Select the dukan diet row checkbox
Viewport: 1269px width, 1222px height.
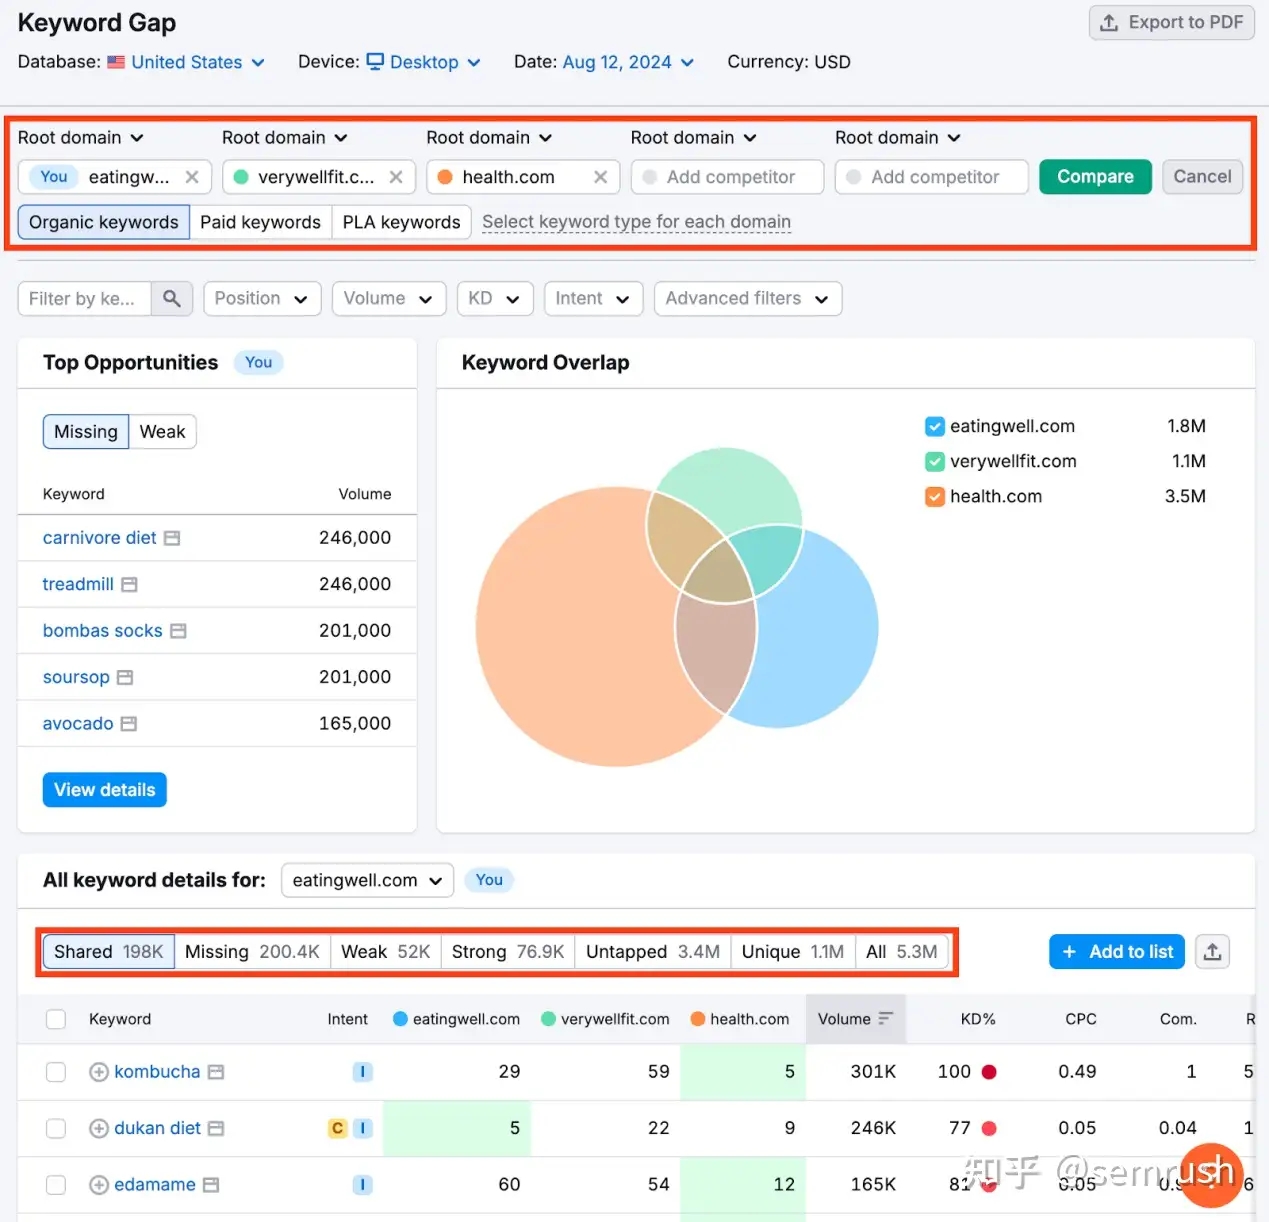[56, 1128]
